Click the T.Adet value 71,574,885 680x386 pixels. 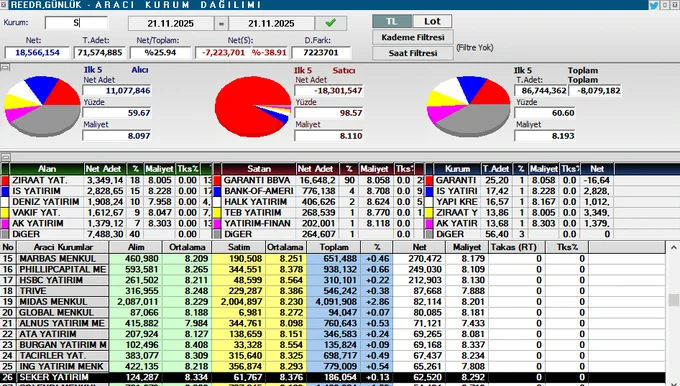tap(100, 52)
